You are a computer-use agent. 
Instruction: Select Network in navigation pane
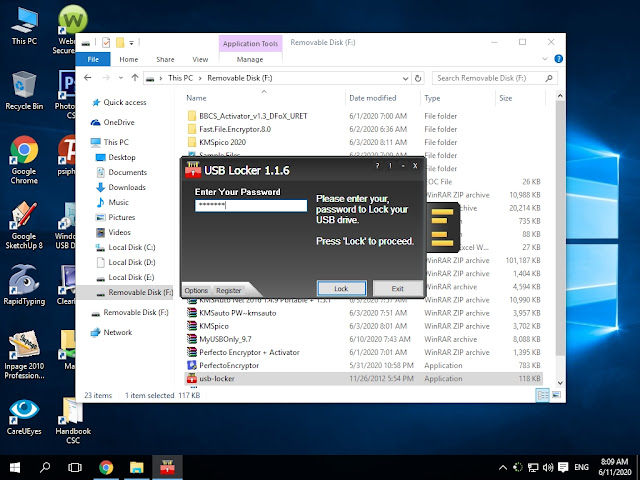(x=118, y=333)
